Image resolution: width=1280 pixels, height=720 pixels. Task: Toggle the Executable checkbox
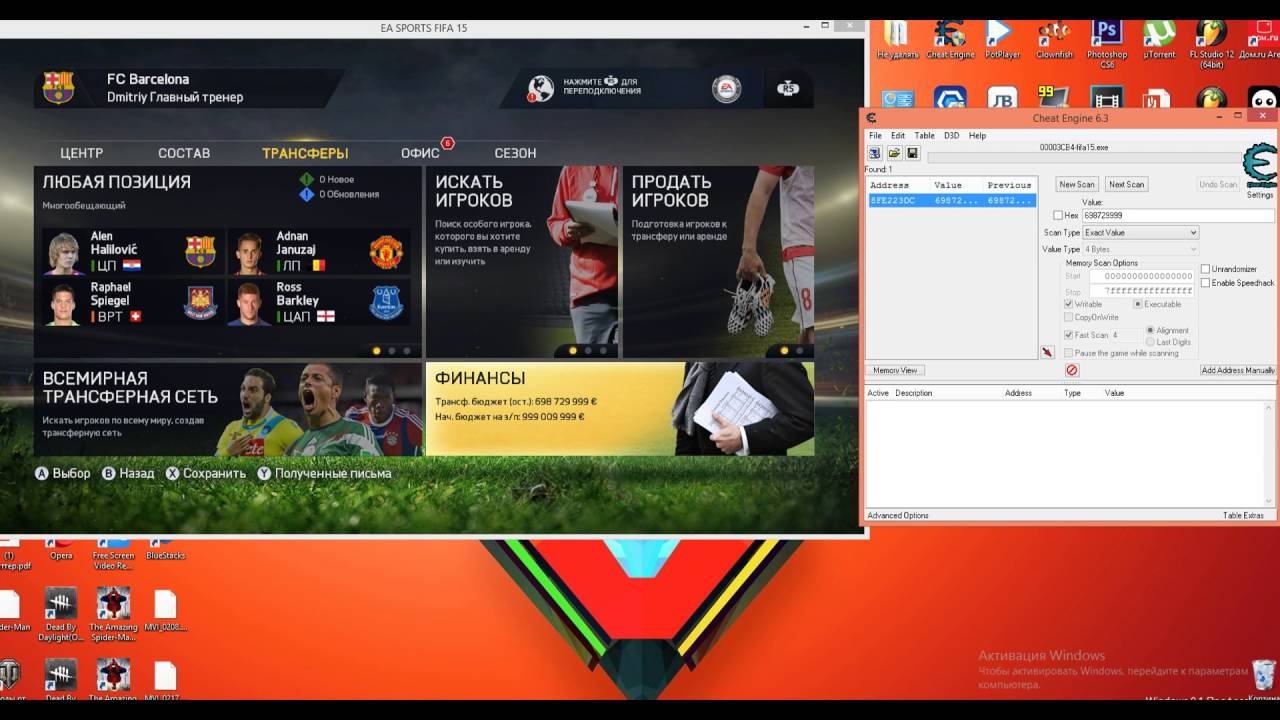pyautogui.click(x=1138, y=304)
